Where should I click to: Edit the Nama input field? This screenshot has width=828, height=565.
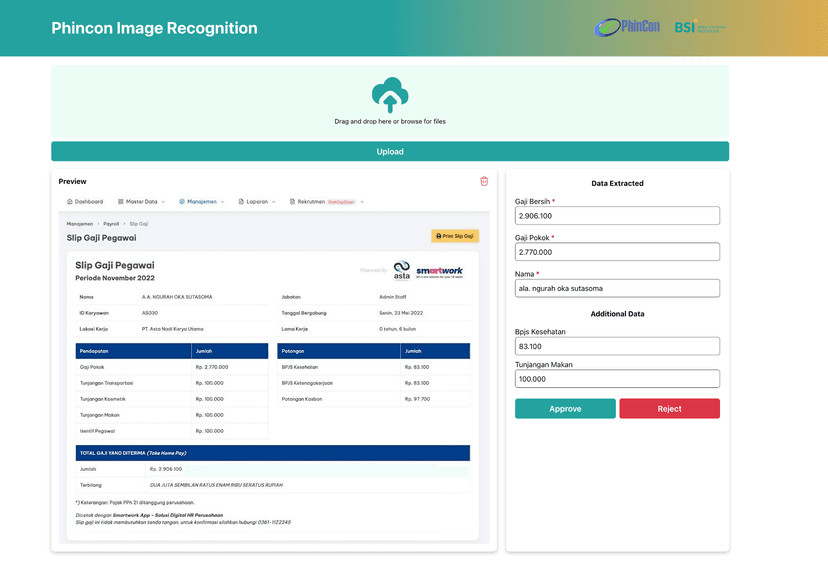(617, 288)
